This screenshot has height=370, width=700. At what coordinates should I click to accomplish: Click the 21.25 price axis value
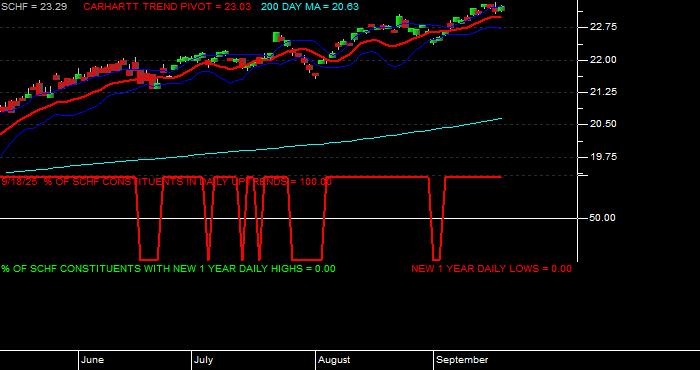coord(604,92)
